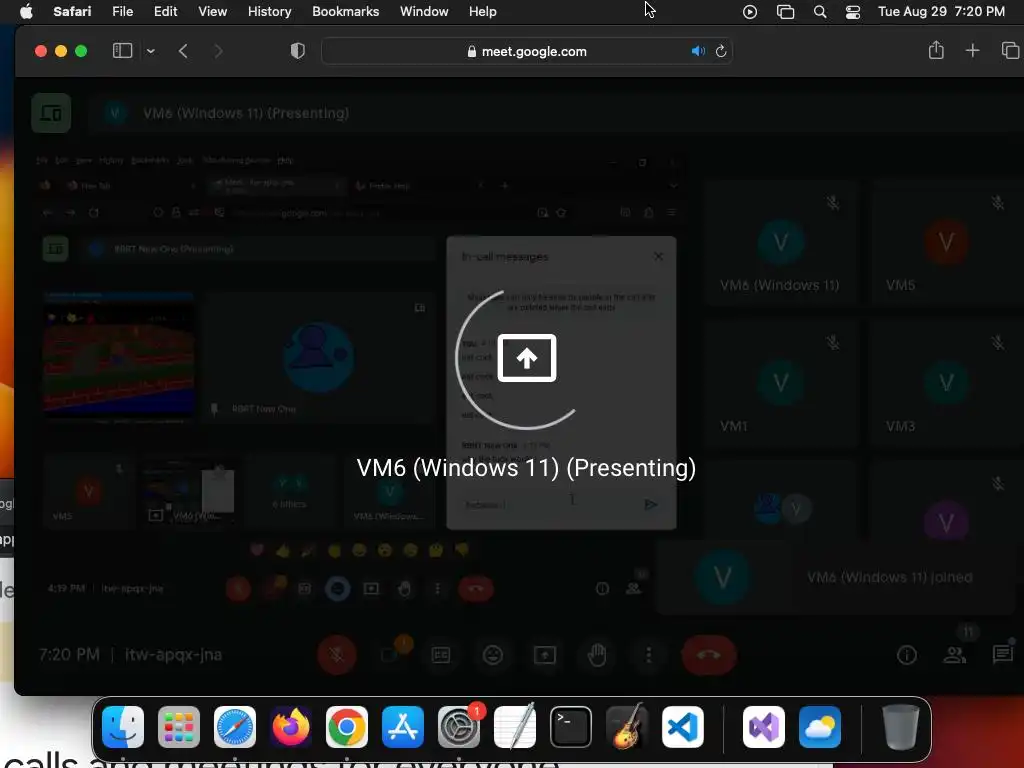Click the Present now button
The width and height of the screenshot is (1024, 768).
pos(545,654)
